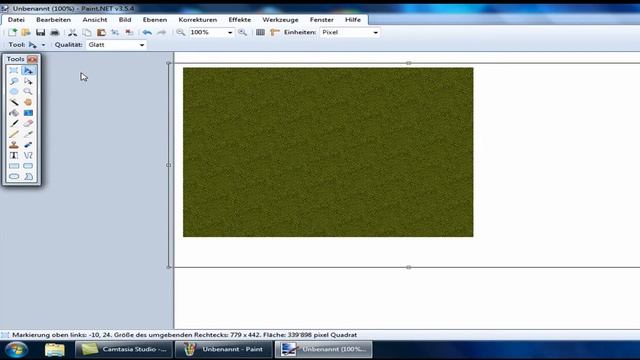Select the Rectangle Select tool

[x=14, y=71]
